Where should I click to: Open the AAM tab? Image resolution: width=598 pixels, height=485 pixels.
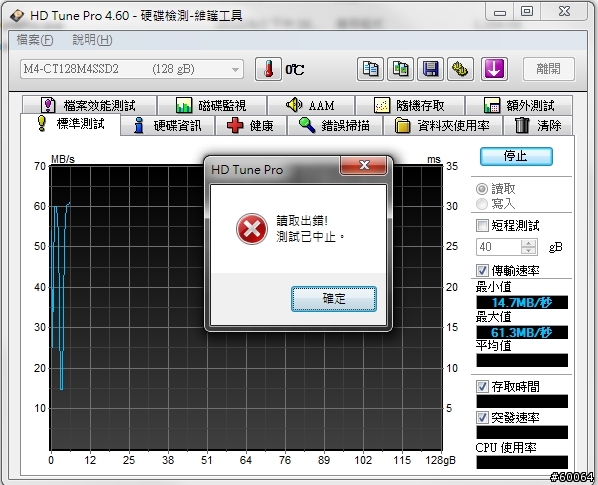311,105
